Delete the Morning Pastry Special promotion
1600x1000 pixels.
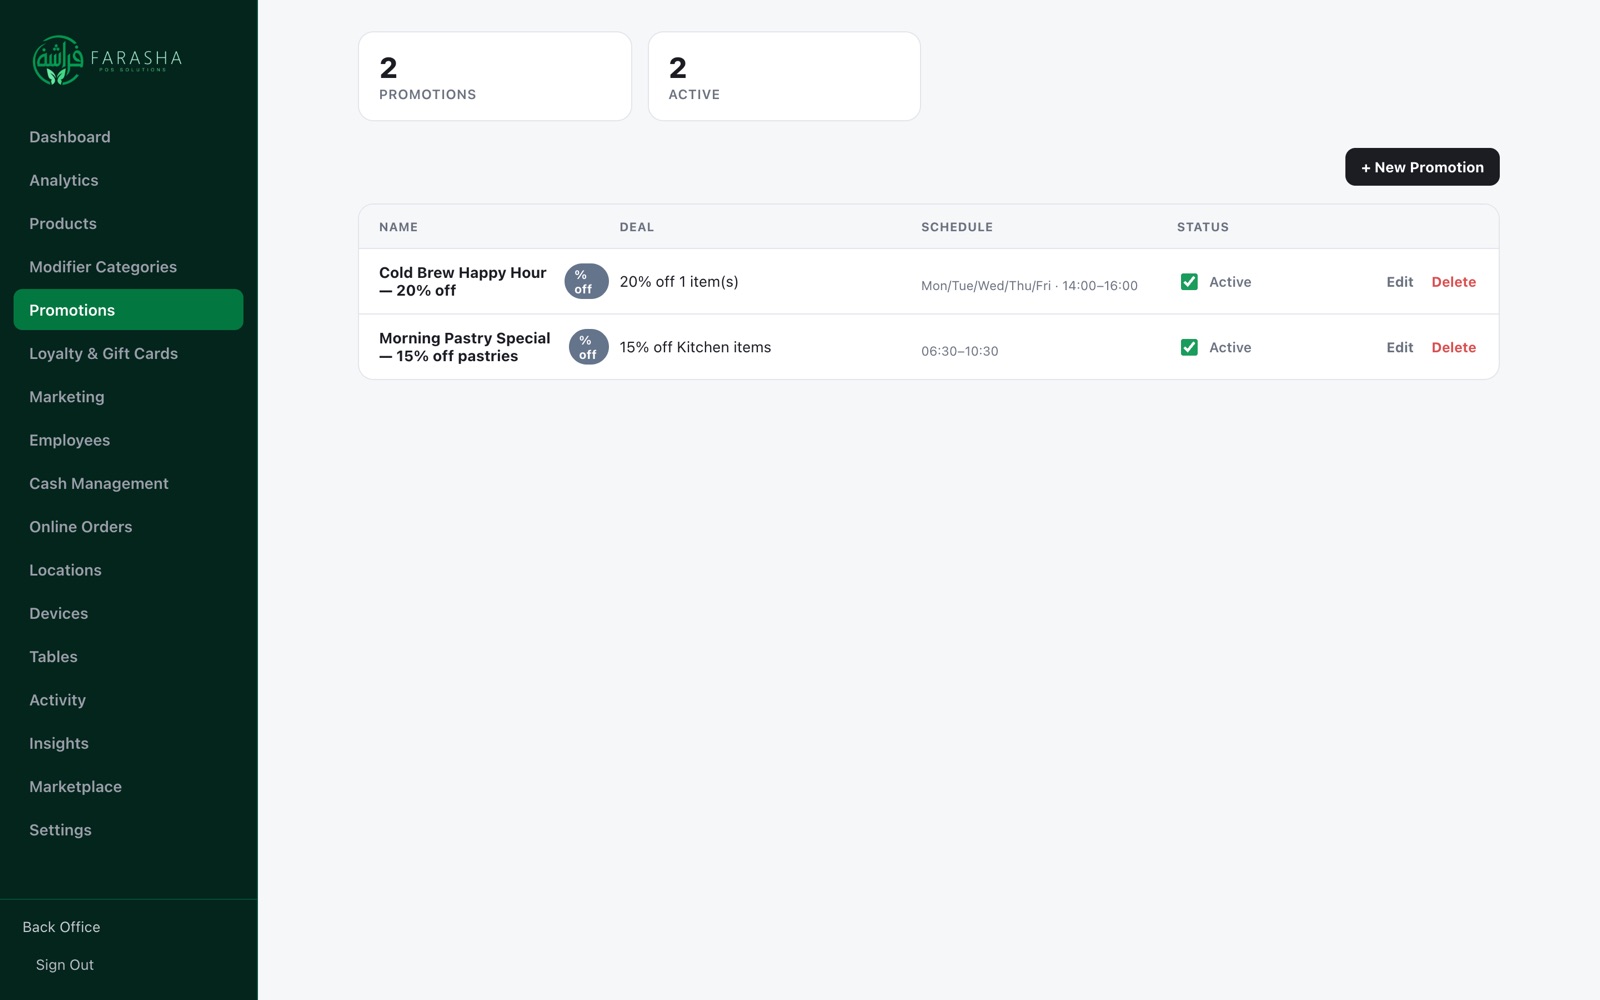pos(1453,347)
